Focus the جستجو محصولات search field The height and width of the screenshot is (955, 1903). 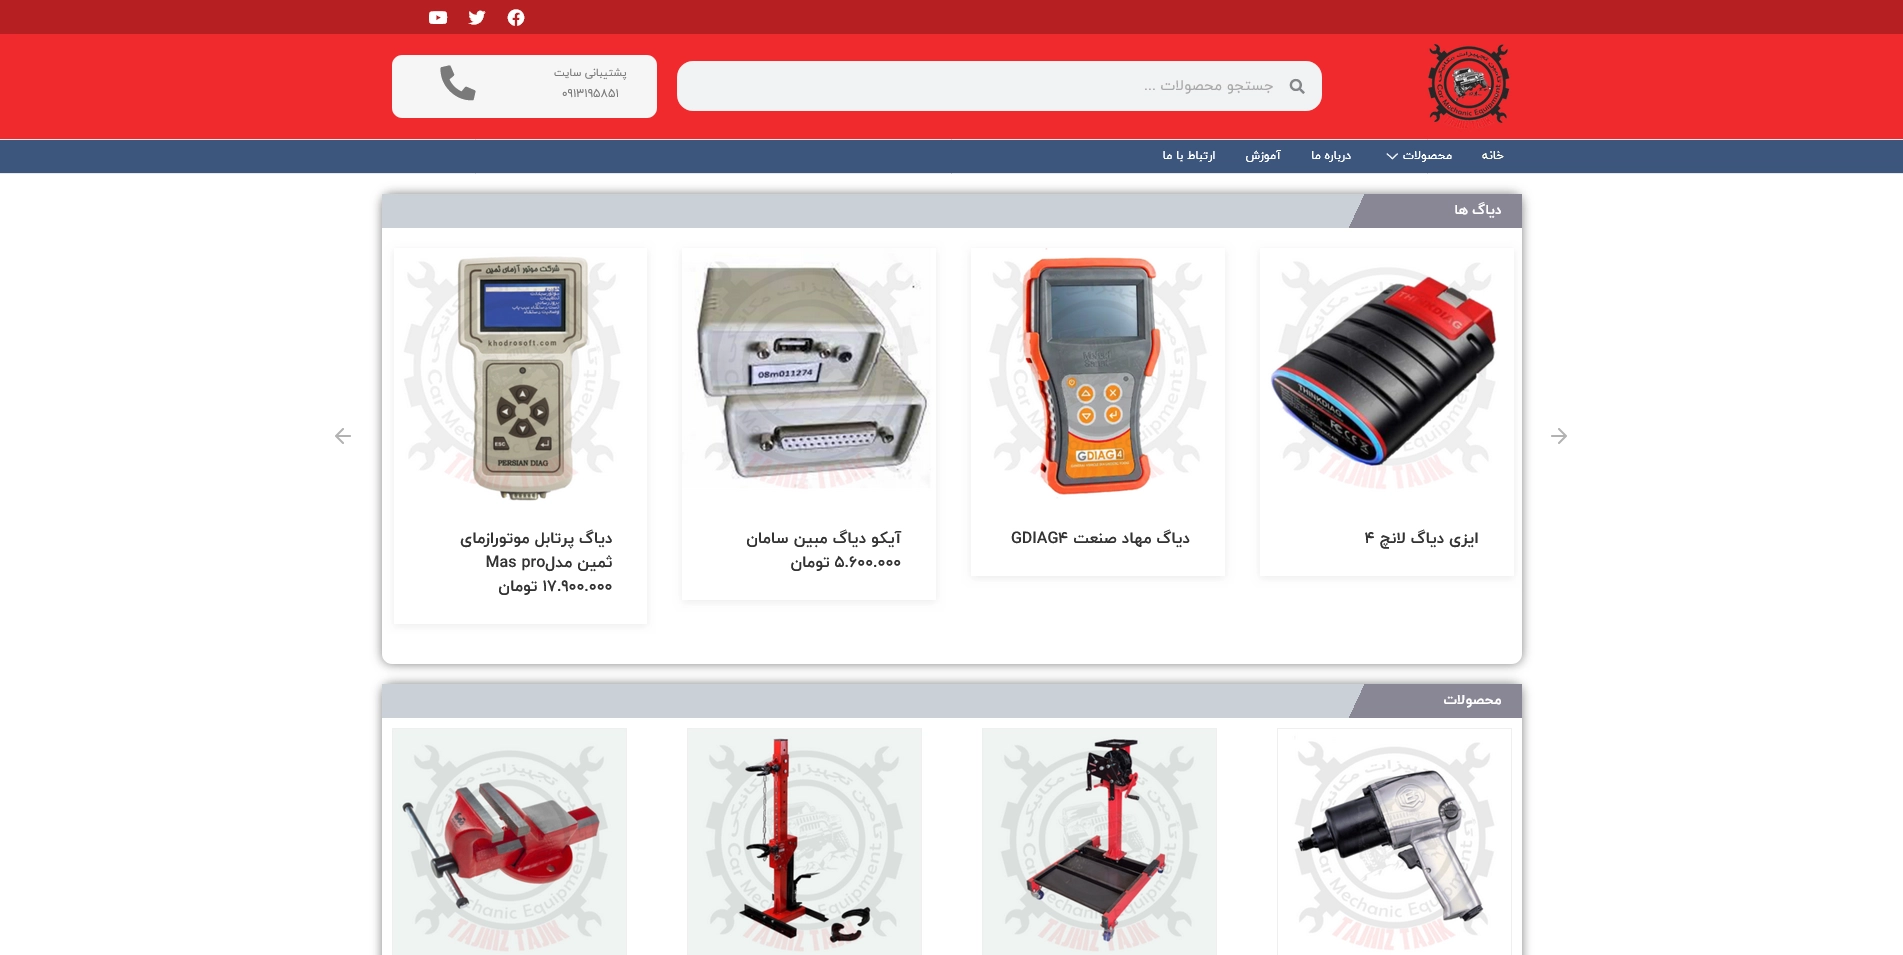tap(999, 86)
